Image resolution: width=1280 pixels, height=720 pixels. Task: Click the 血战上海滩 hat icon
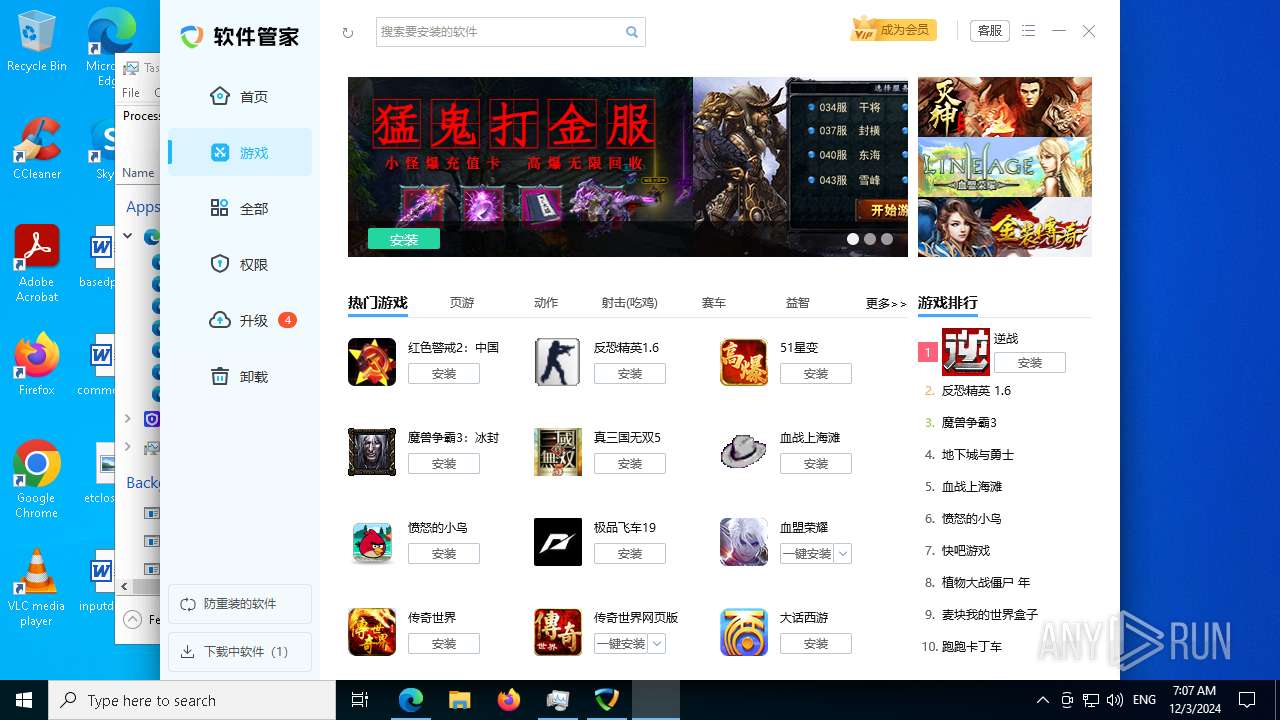point(744,452)
